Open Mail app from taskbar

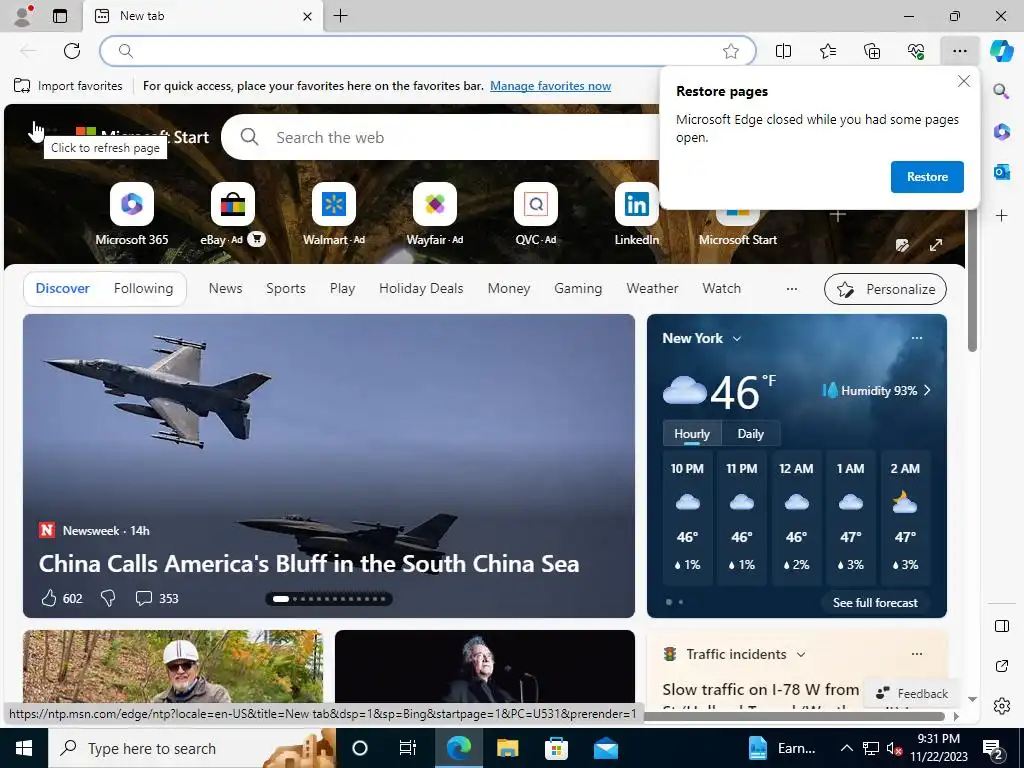pos(605,748)
